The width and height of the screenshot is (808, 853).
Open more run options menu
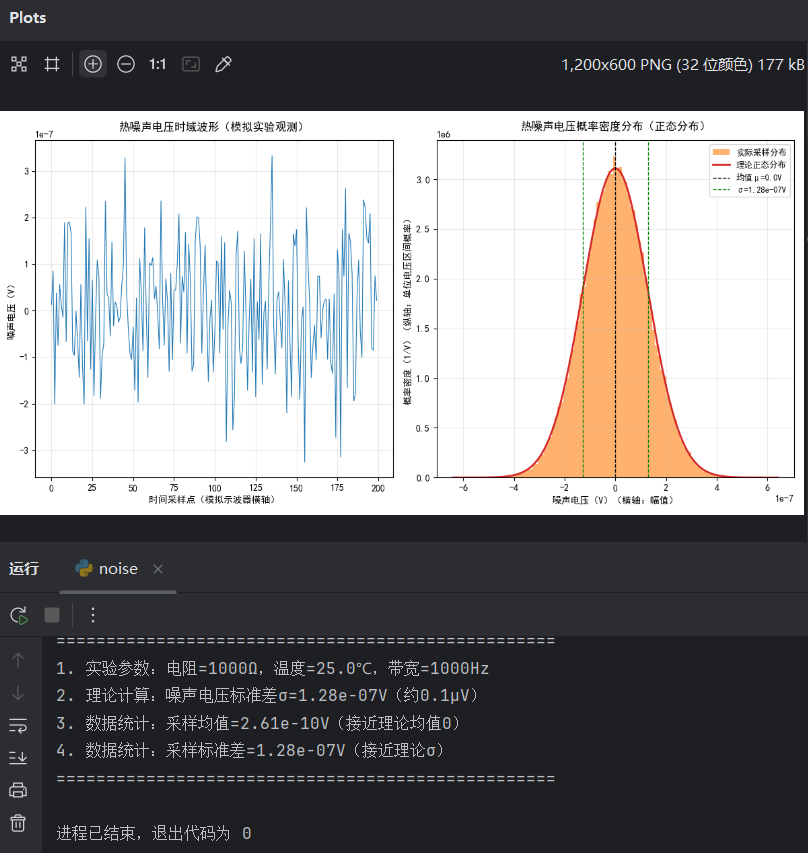coord(93,615)
